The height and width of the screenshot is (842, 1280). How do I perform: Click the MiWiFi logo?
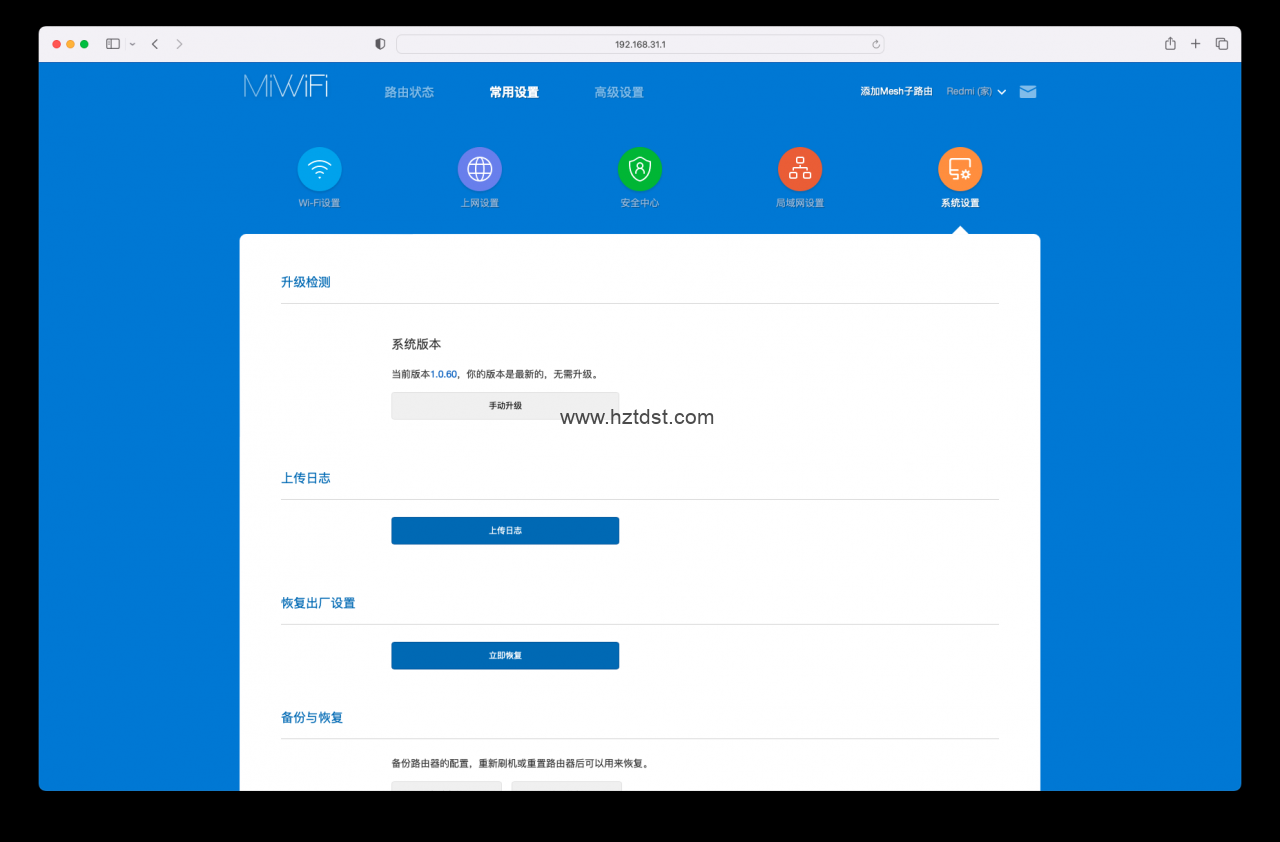[x=286, y=86]
